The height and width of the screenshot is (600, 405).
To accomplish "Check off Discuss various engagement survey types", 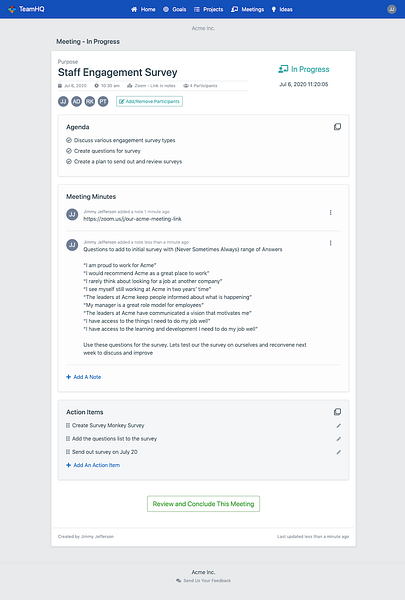I will 69,140.
